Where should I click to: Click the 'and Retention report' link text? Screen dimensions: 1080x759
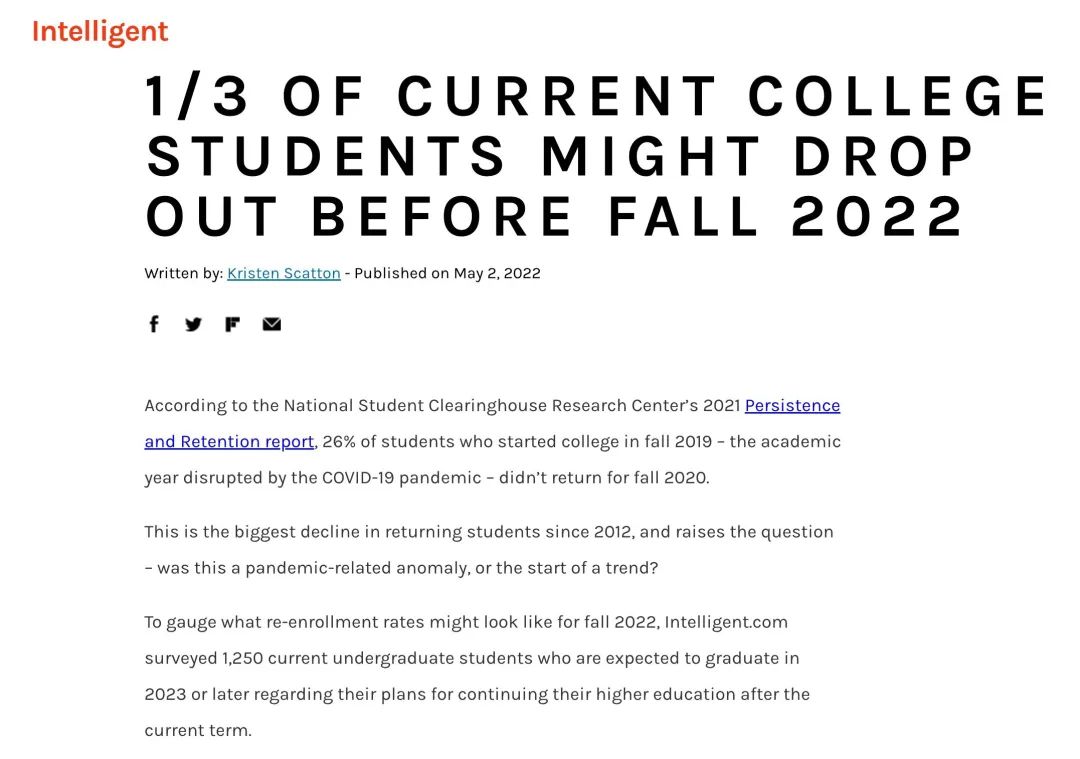(x=229, y=441)
